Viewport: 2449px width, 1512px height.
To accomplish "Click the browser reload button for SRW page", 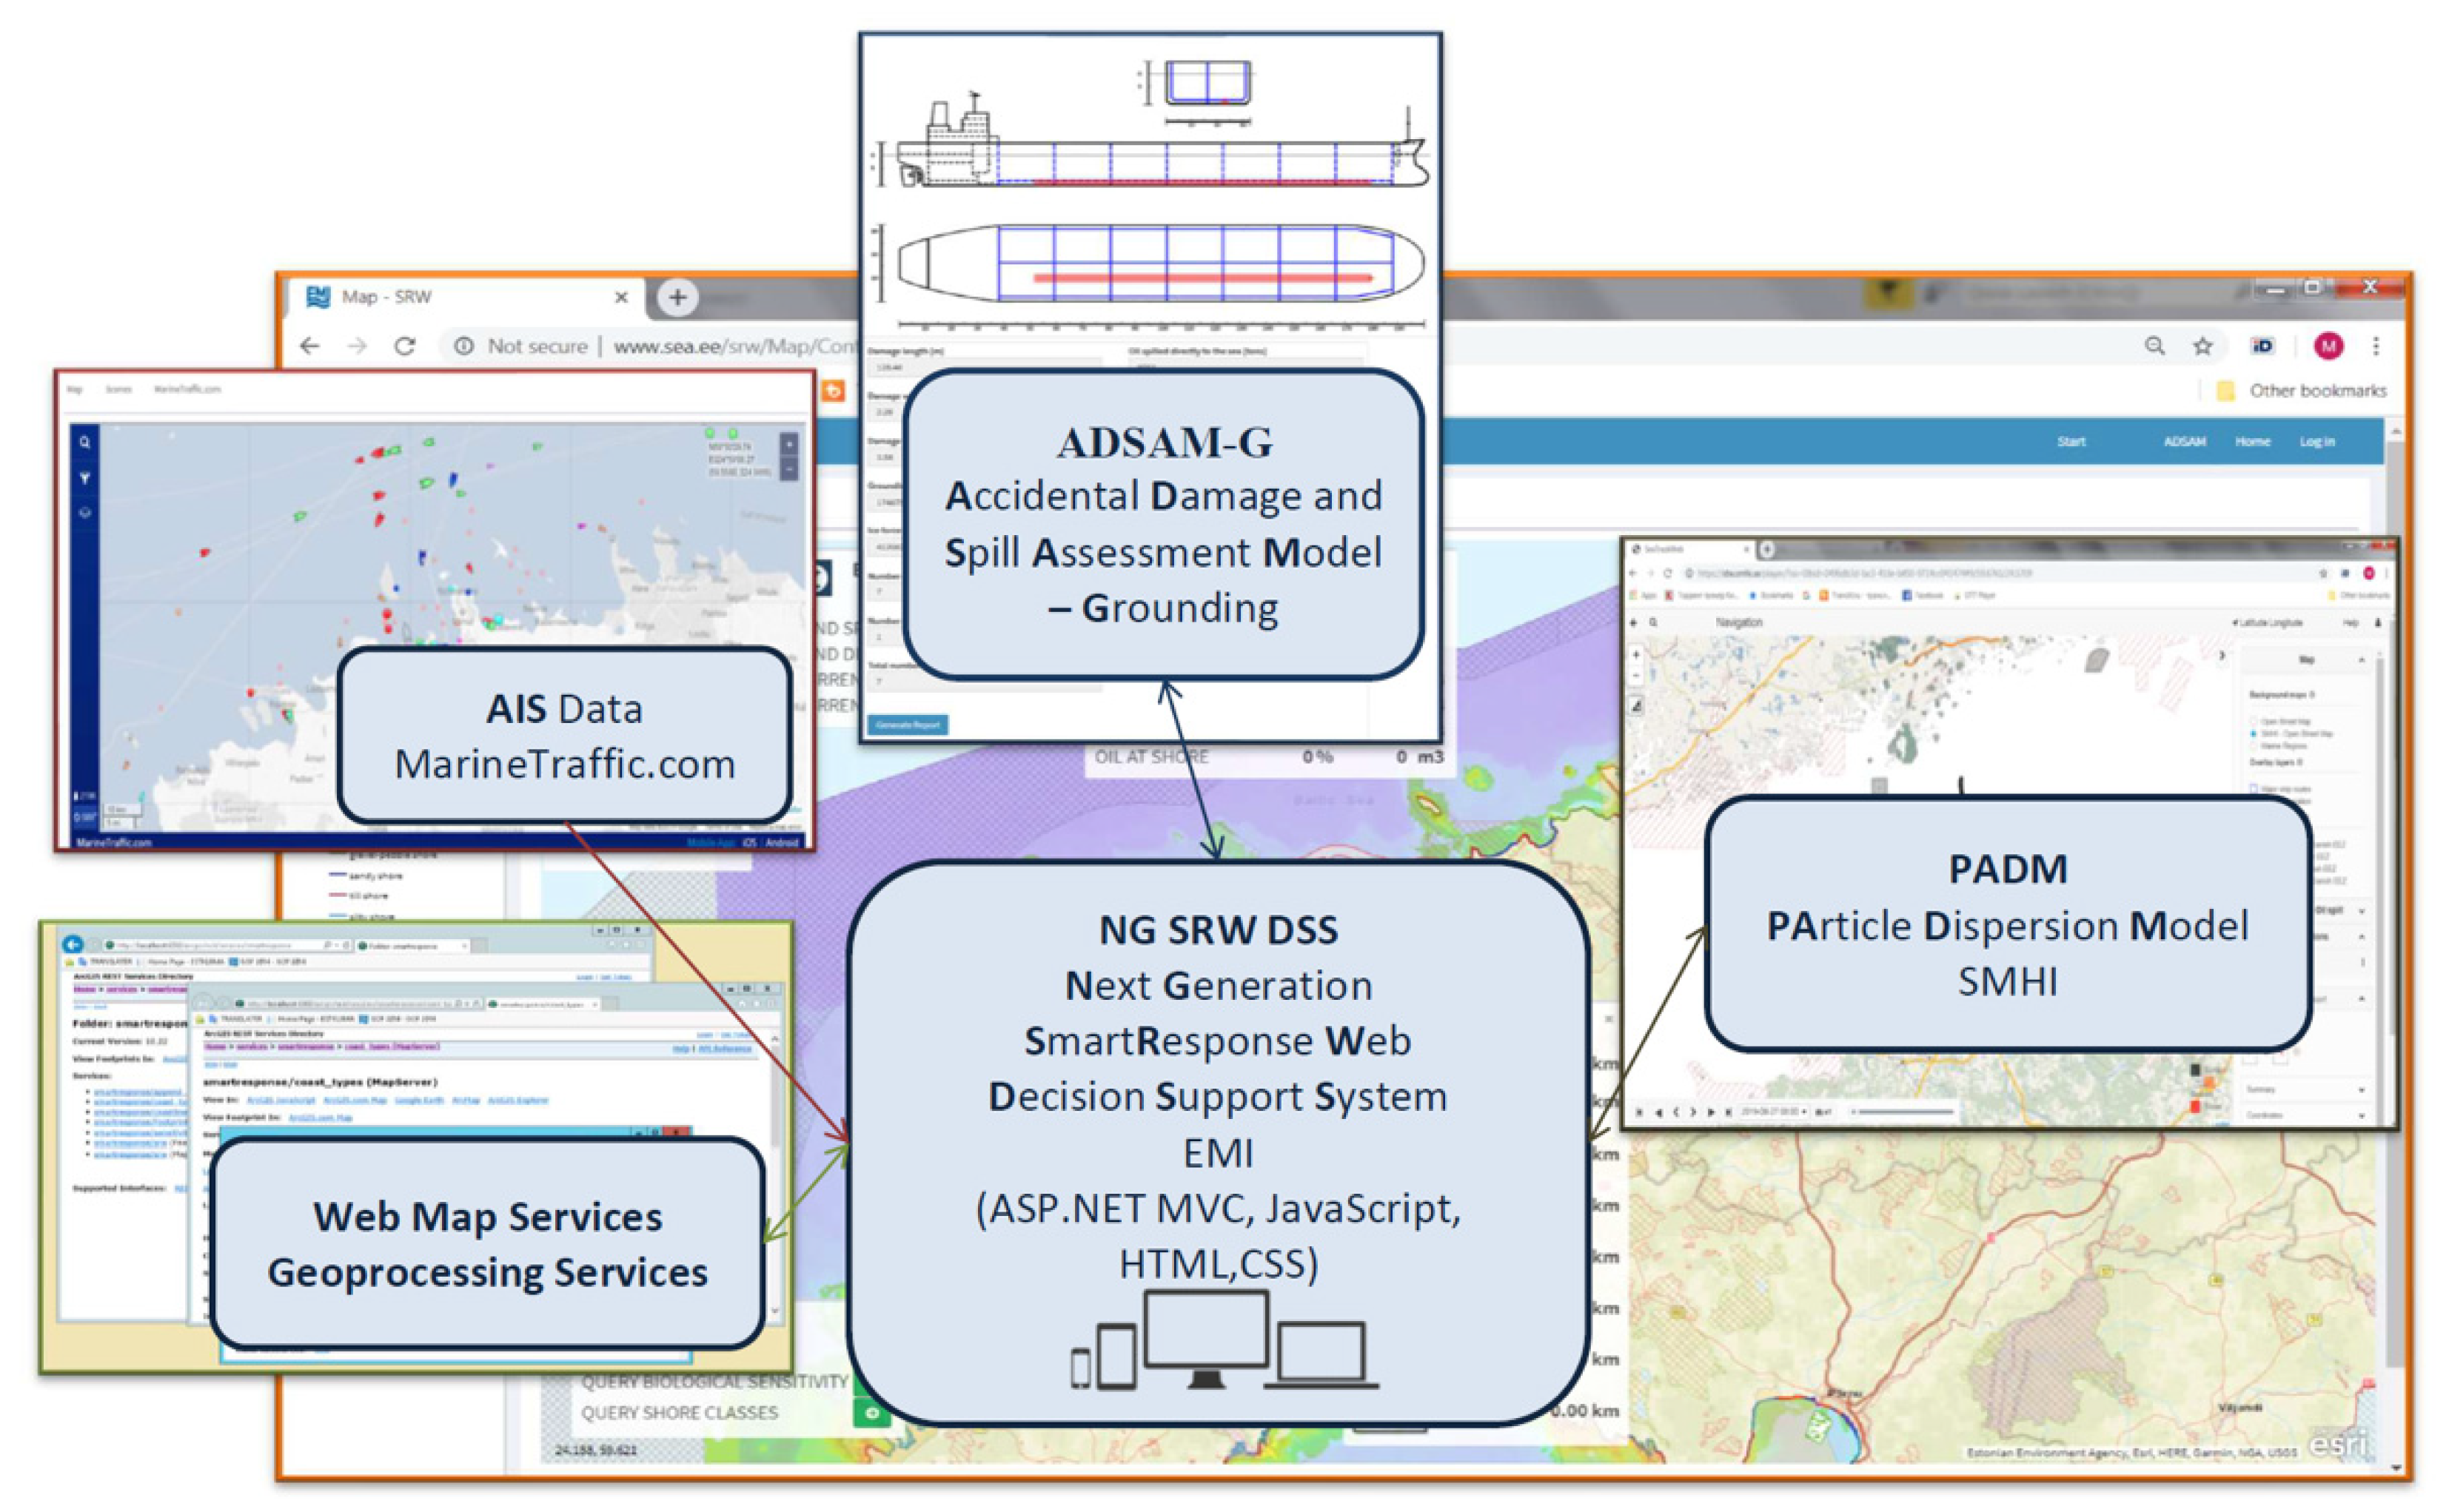I will coord(404,346).
